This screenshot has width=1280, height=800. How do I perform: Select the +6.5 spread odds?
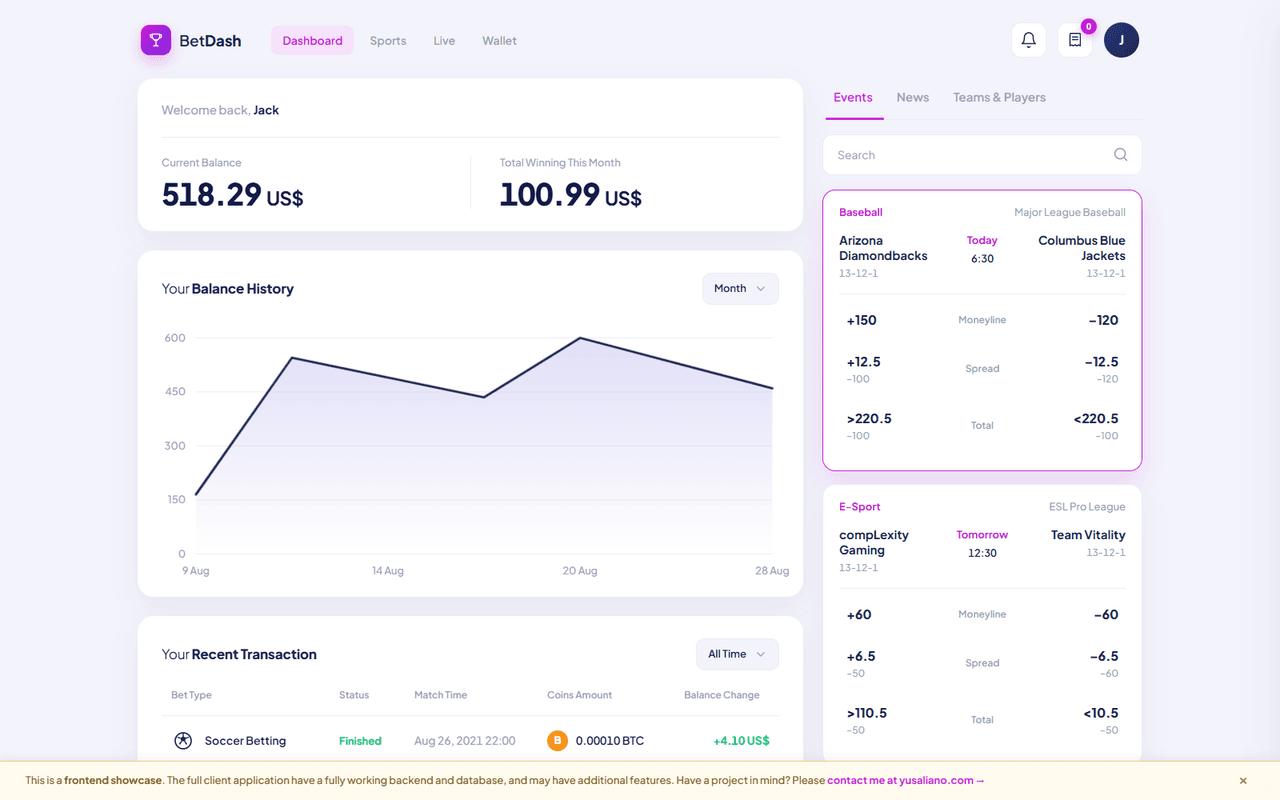pyautogui.click(x=861, y=663)
